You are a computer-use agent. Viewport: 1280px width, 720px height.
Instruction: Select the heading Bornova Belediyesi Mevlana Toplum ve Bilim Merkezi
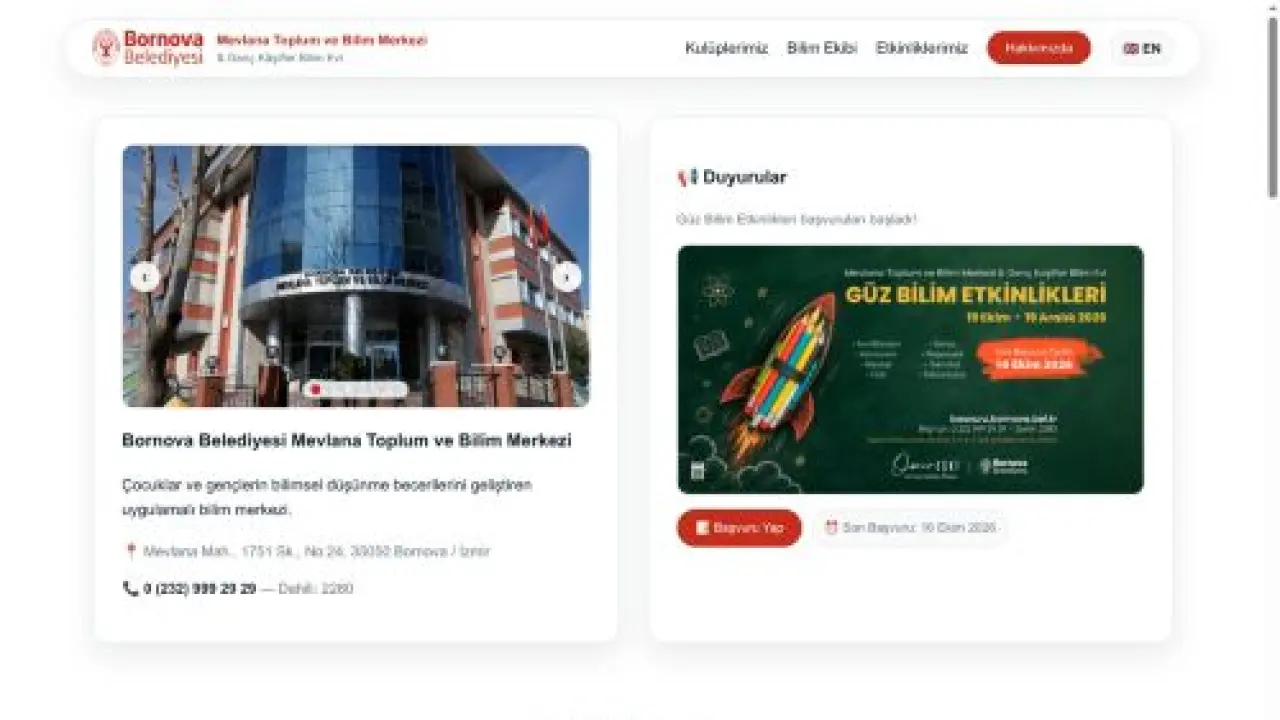click(x=347, y=440)
